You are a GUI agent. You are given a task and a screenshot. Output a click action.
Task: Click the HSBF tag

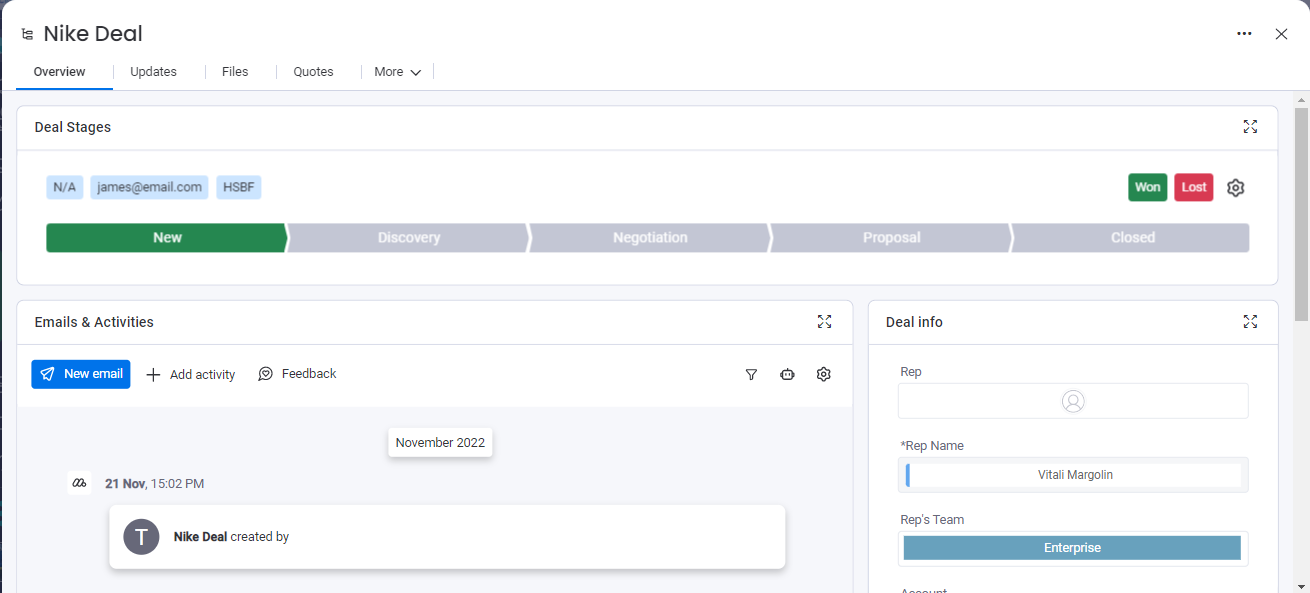click(x=239, y=187)
